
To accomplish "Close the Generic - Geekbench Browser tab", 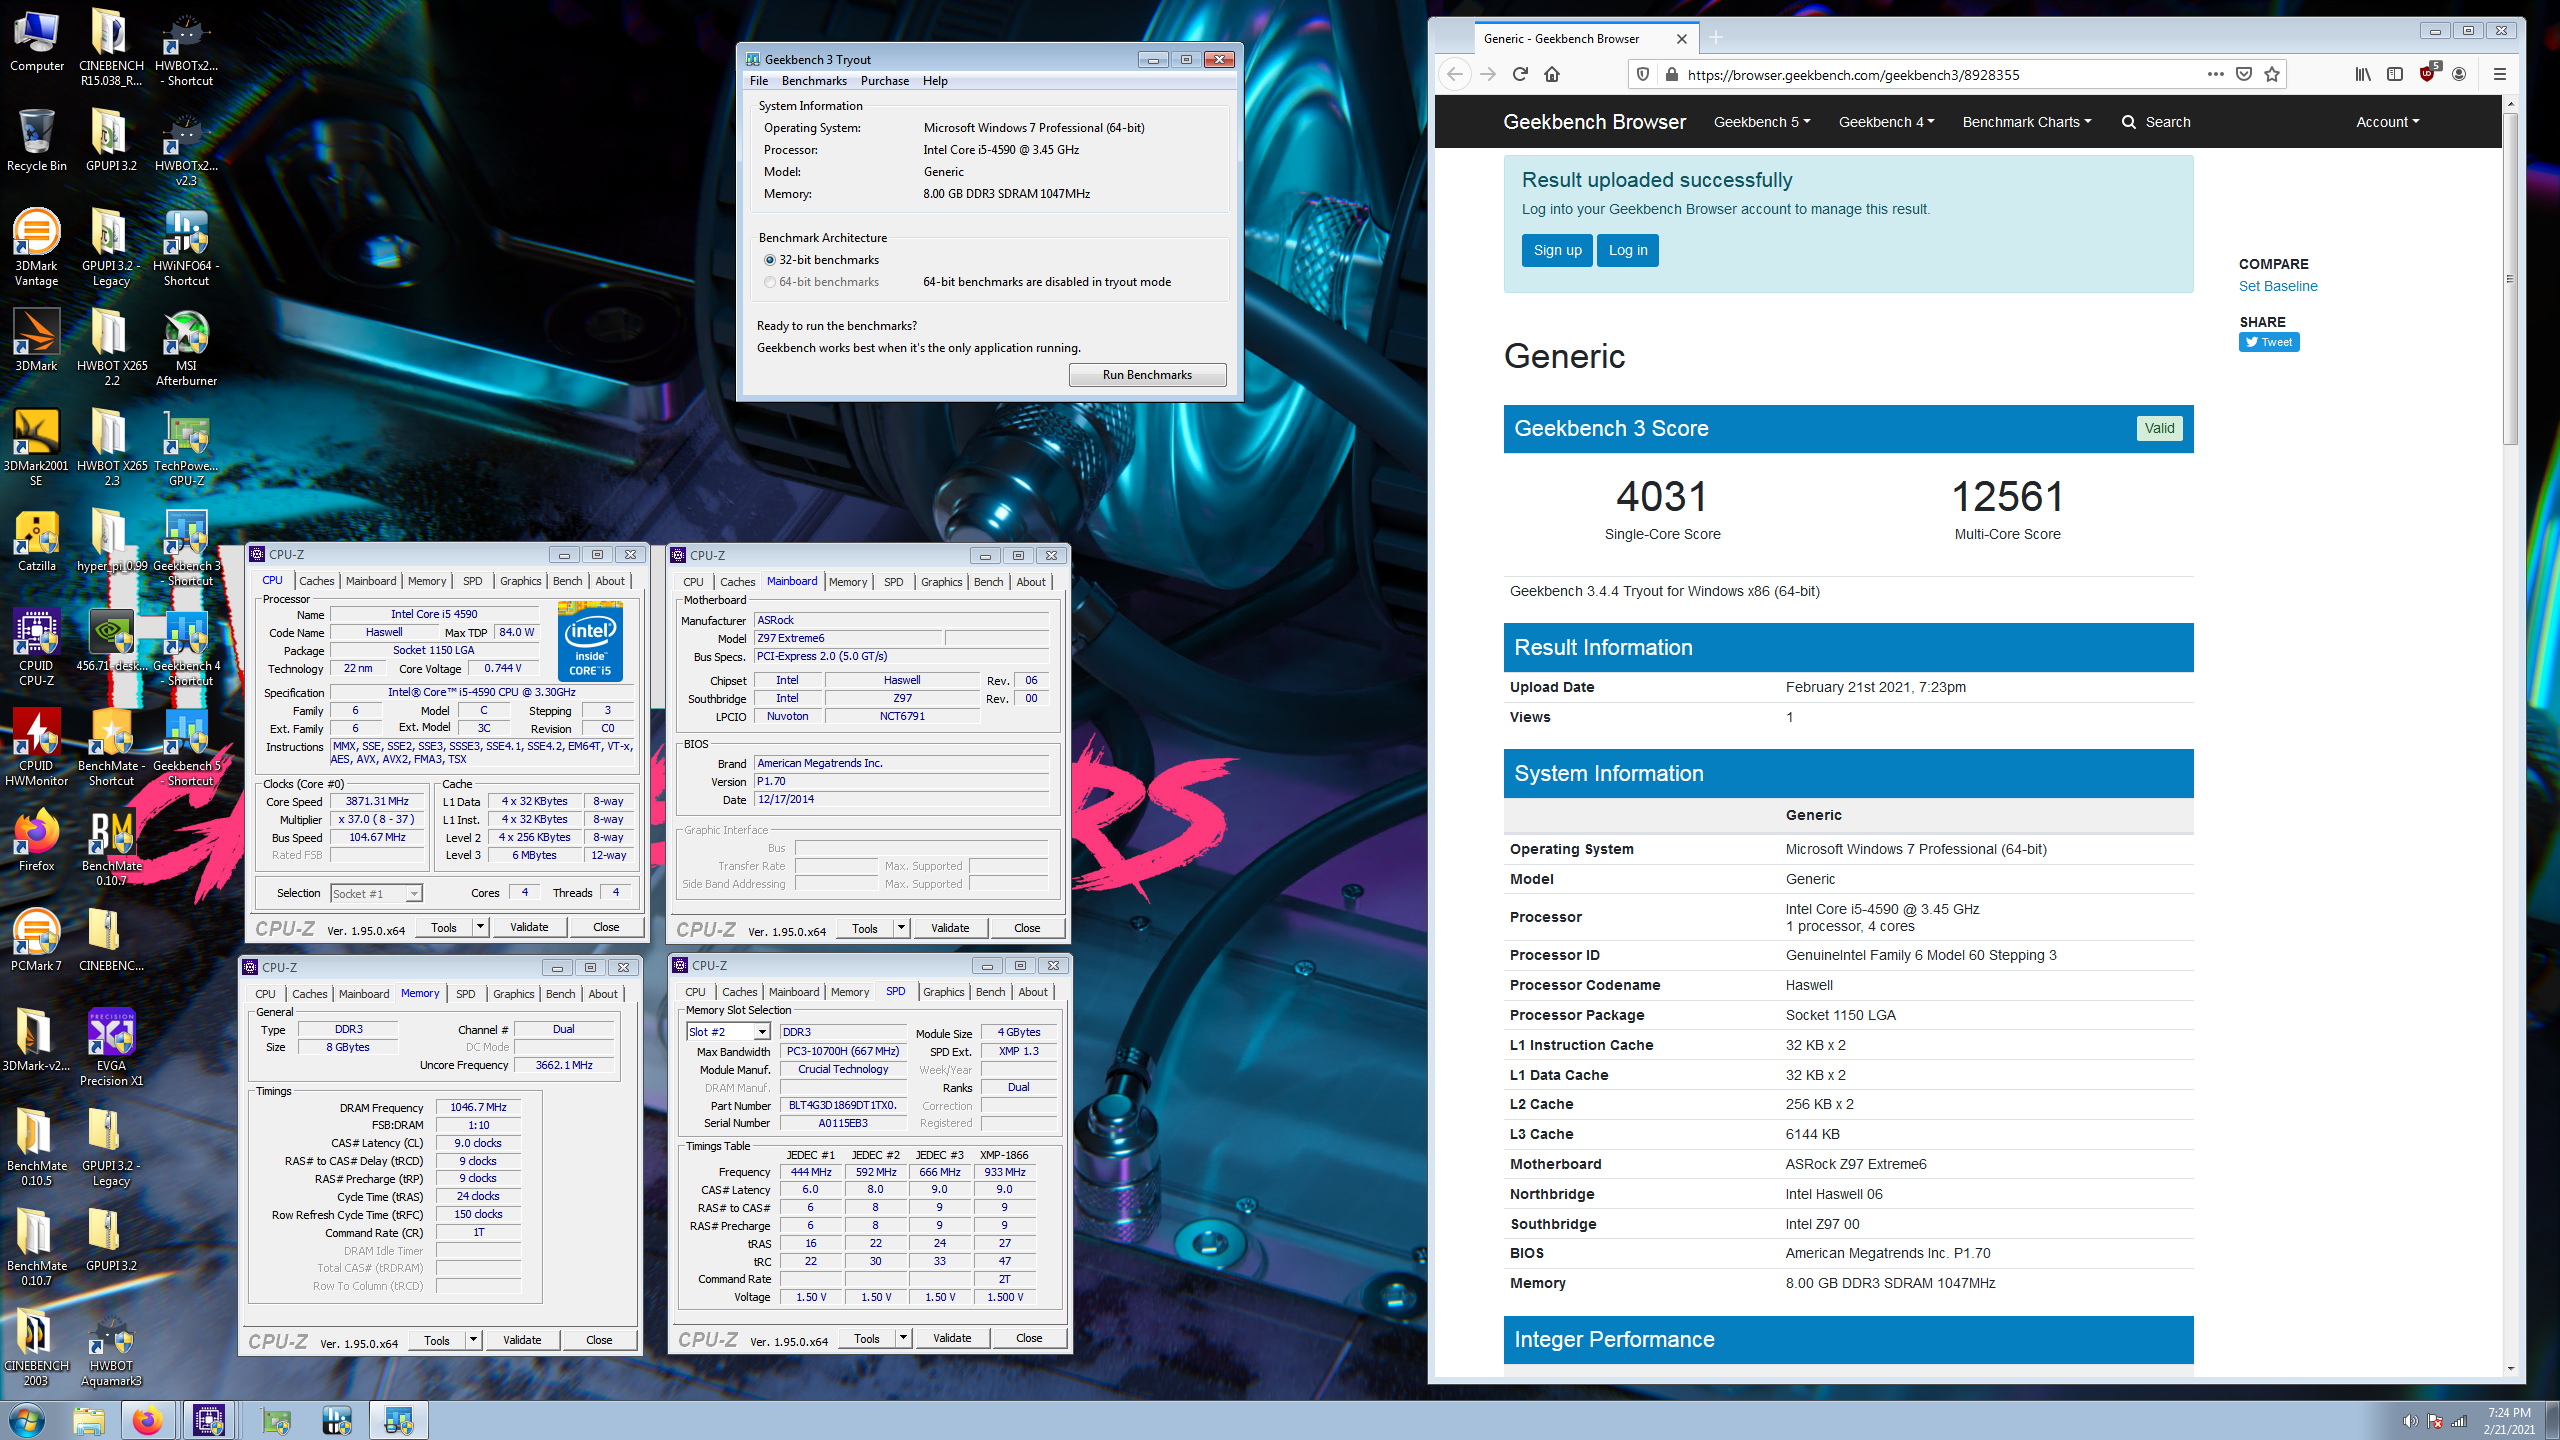I will point(1682,39).
